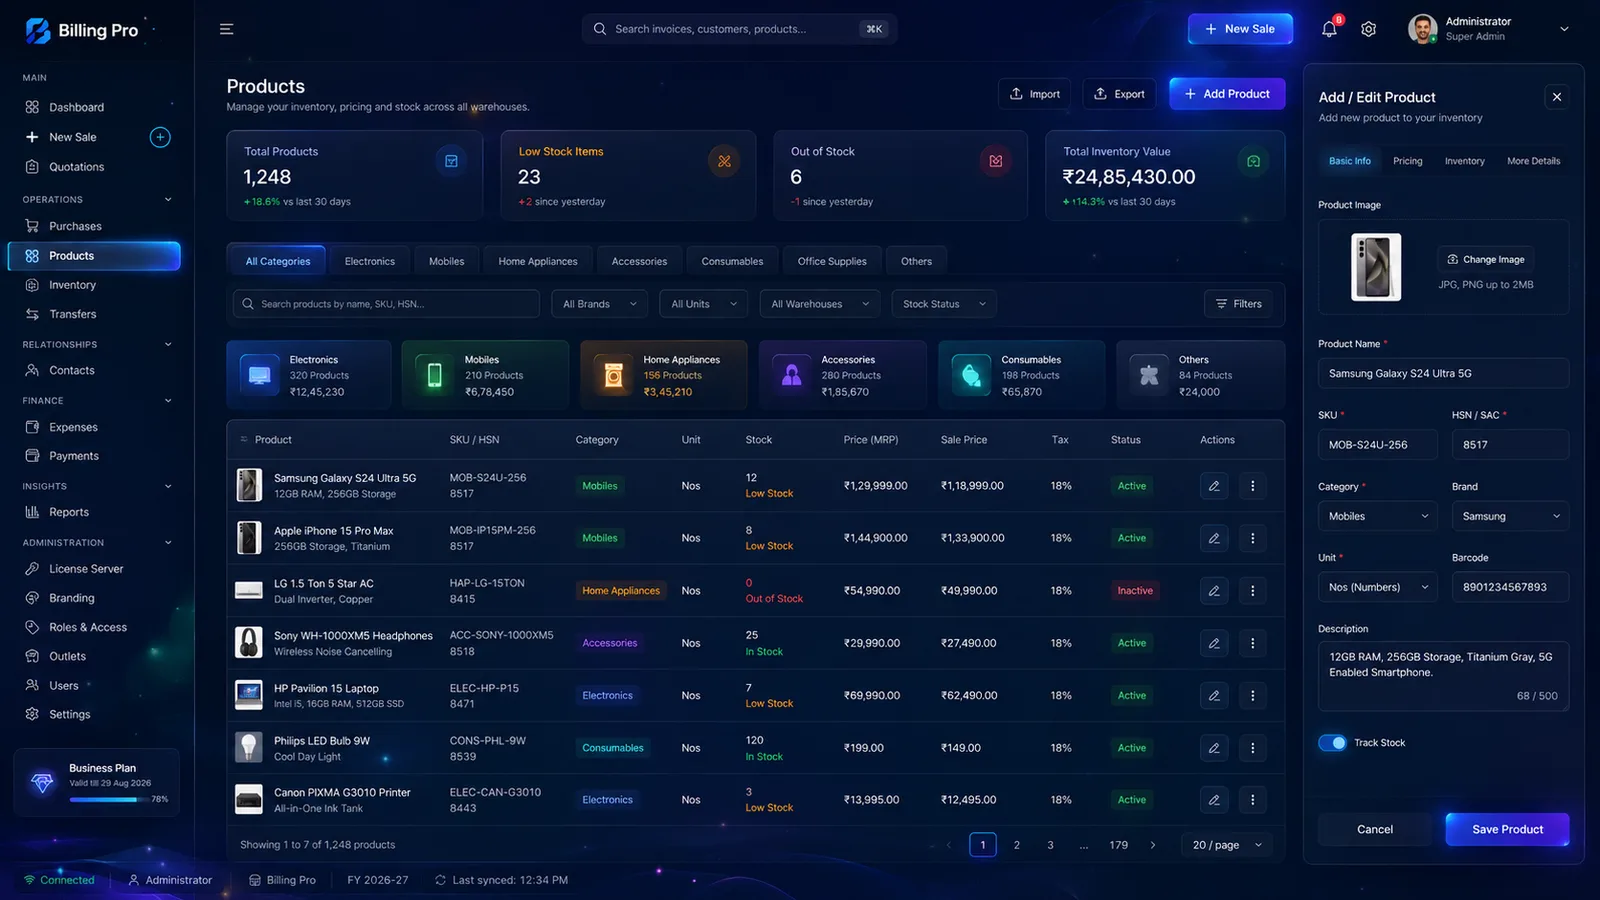Click the Consumables category card icon
The image size is (1600, 900).
tap(971, 375)
